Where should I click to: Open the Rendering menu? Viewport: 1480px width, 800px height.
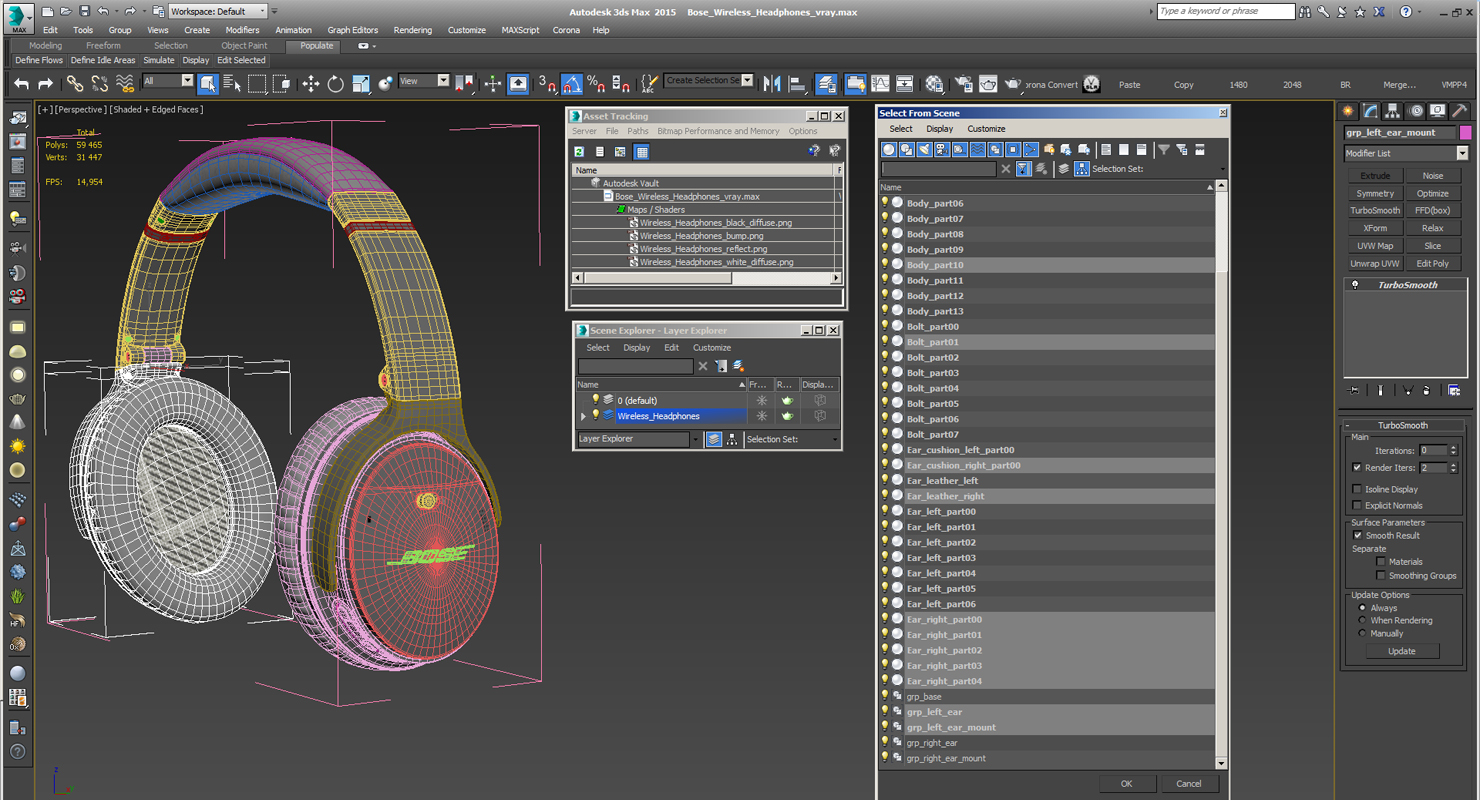412,30
